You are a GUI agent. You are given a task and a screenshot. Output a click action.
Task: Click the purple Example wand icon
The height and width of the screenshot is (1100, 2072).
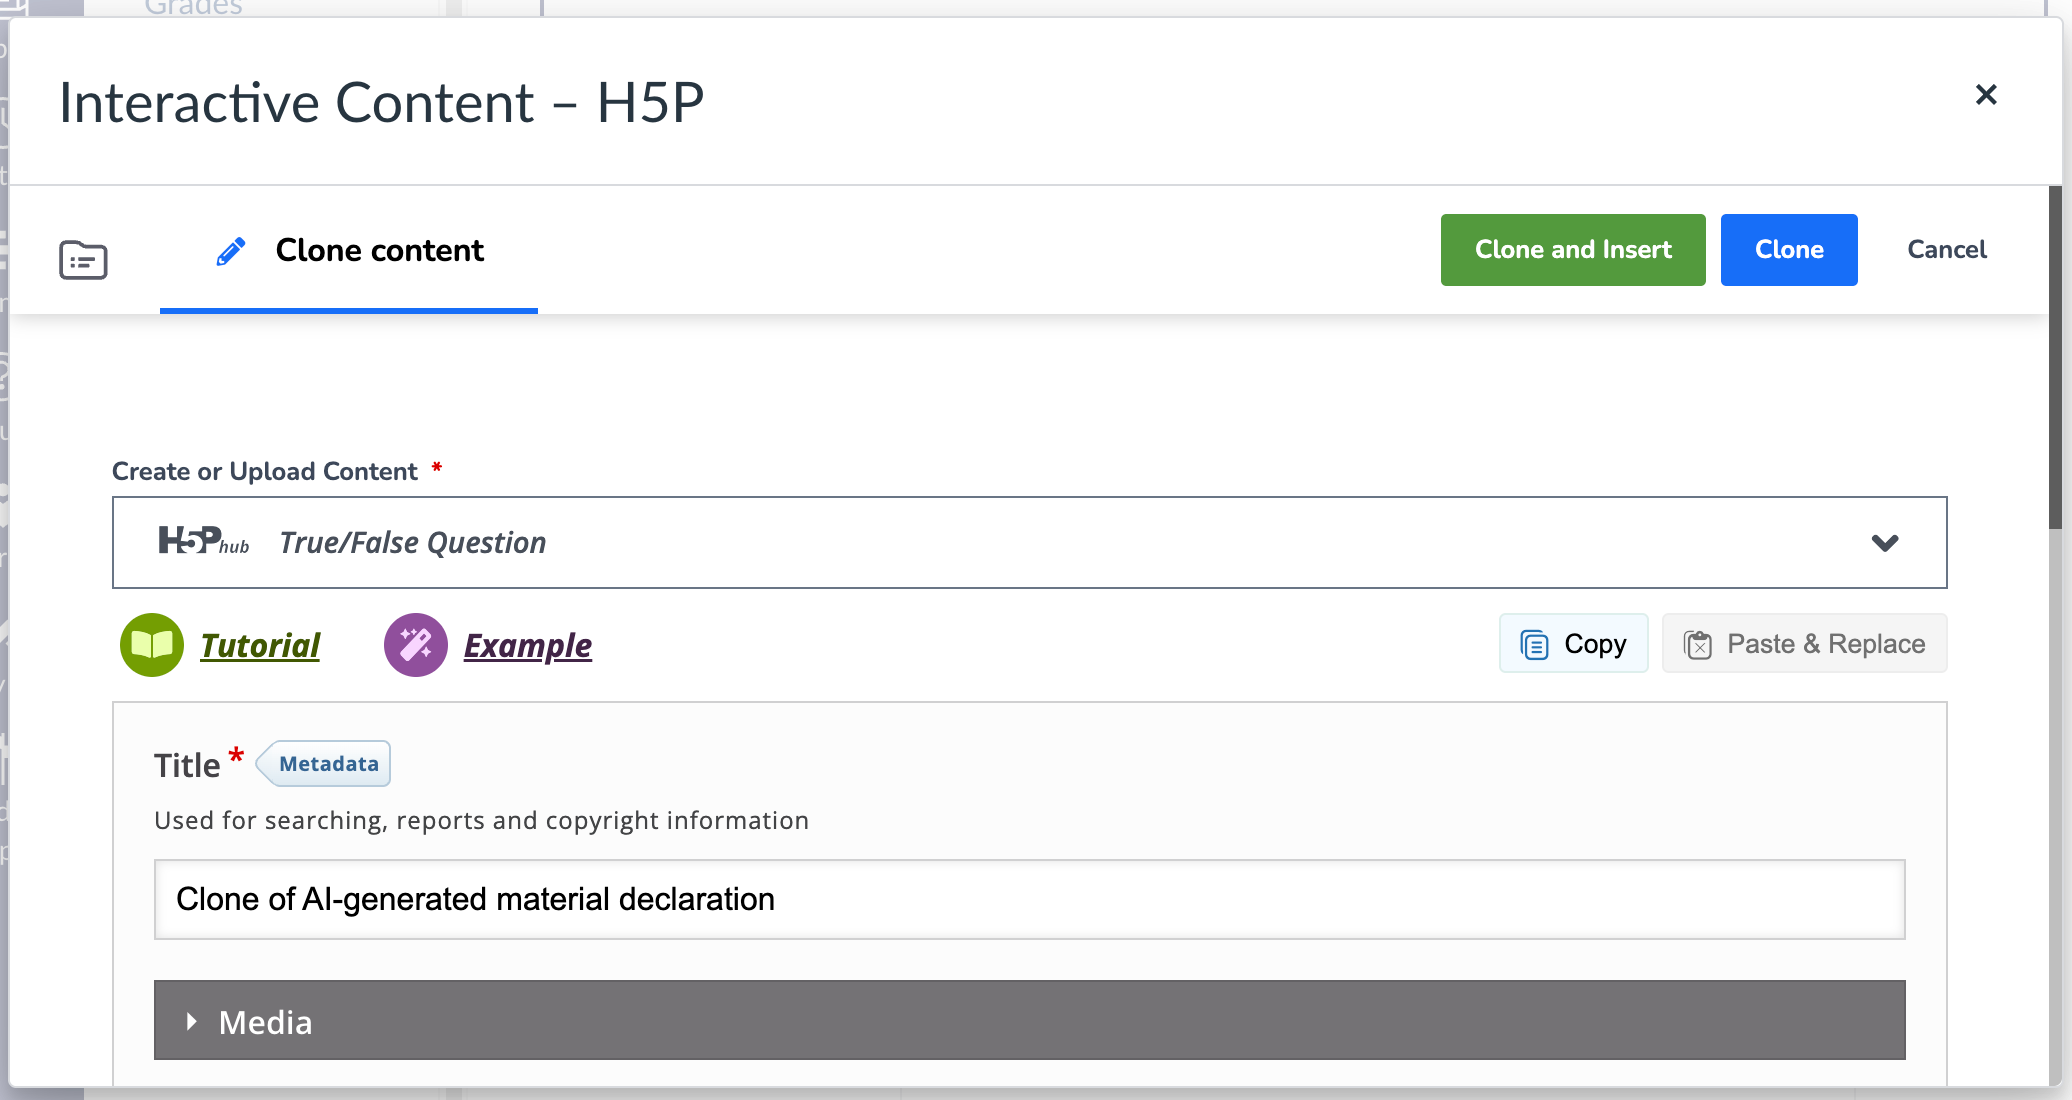tap(416, 645)
